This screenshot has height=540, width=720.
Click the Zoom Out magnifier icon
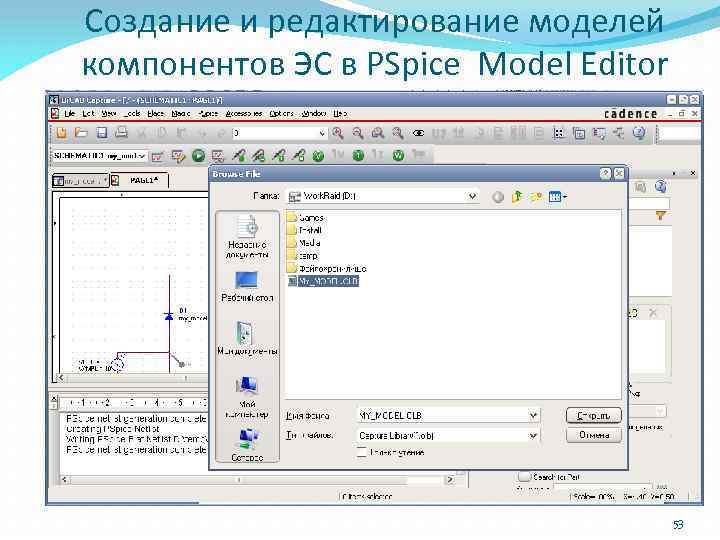pyautogui.click(x=357, y=133)
